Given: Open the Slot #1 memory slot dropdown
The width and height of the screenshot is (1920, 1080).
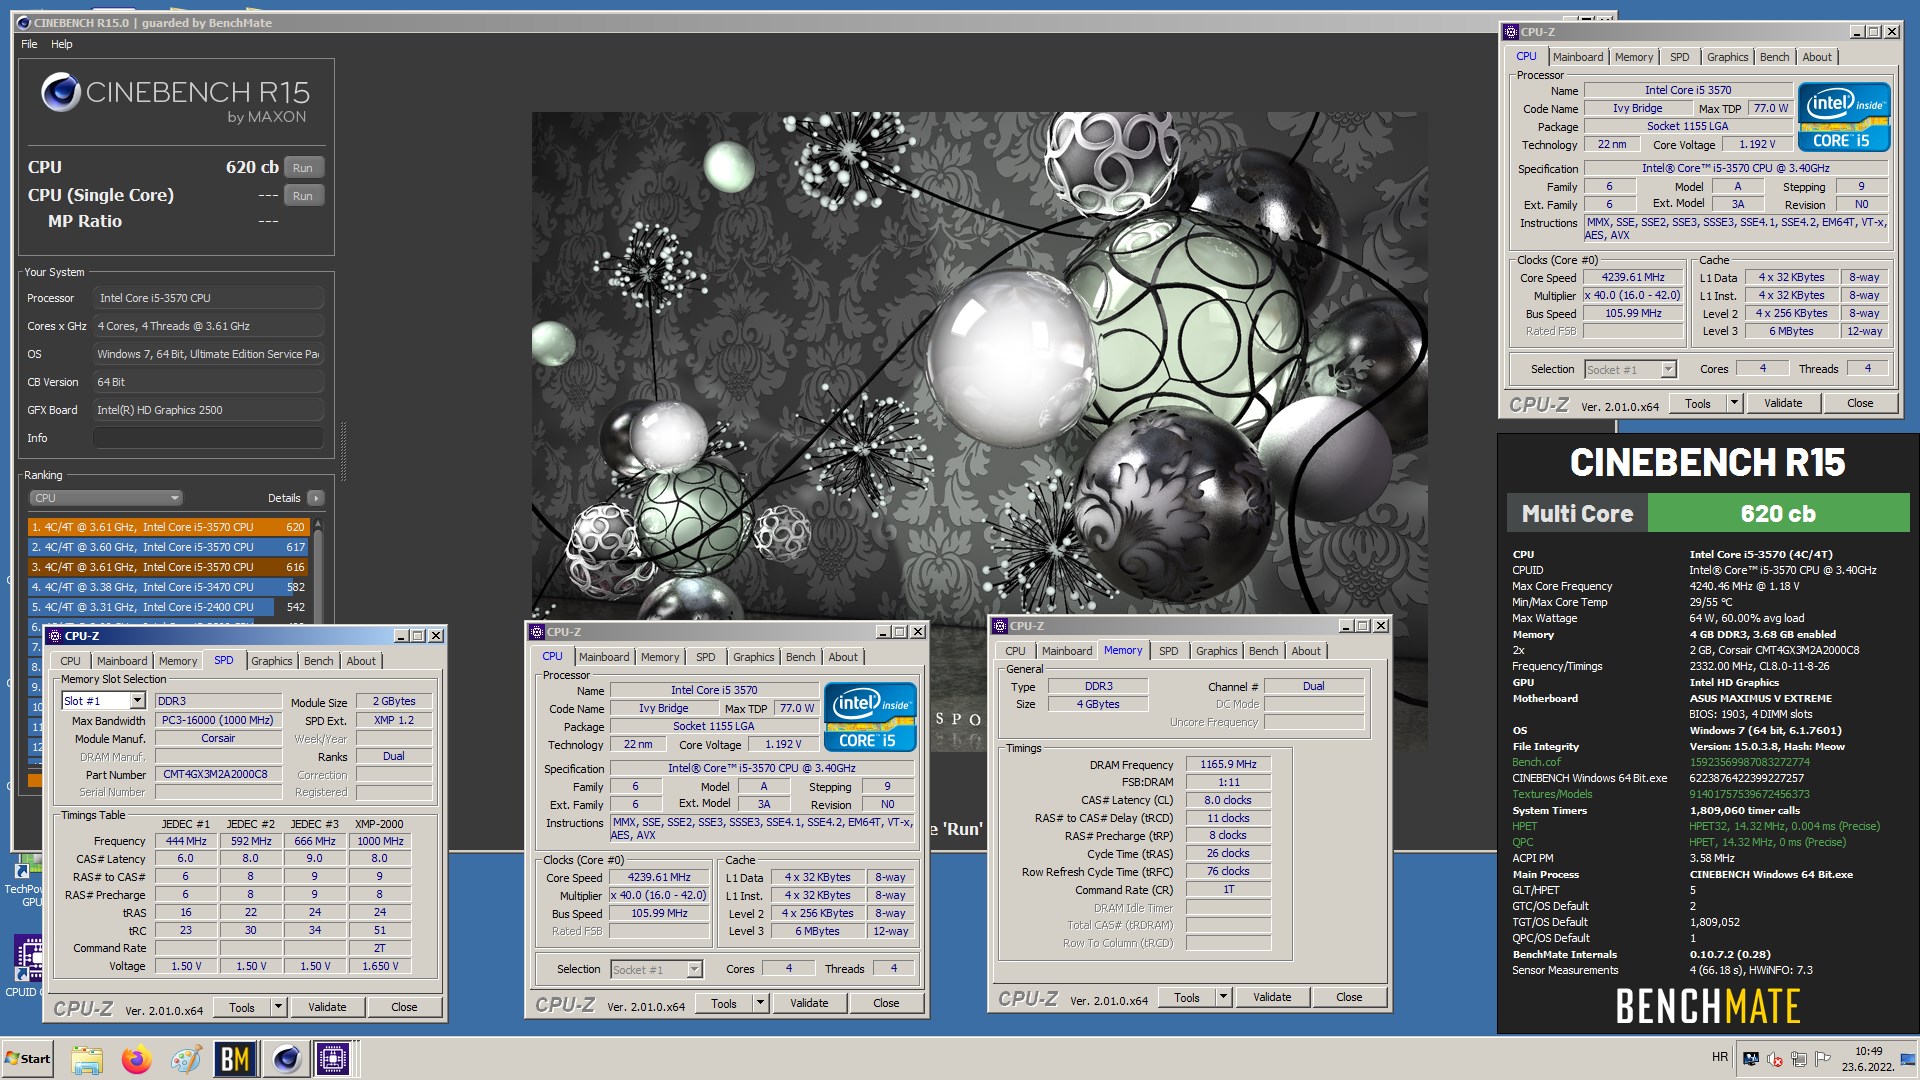Looking at the screenshot, I should 137,701.
